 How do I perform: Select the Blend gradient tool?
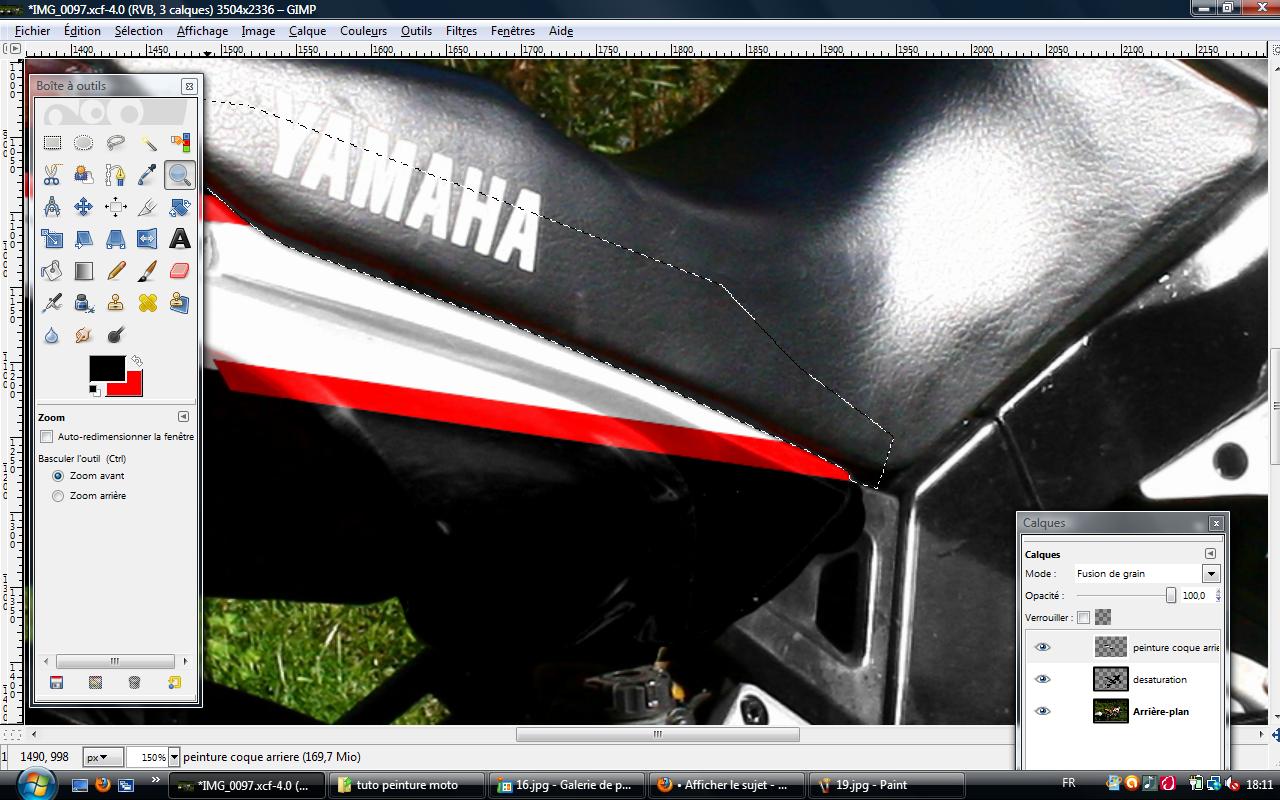click(x=84, y=271)
